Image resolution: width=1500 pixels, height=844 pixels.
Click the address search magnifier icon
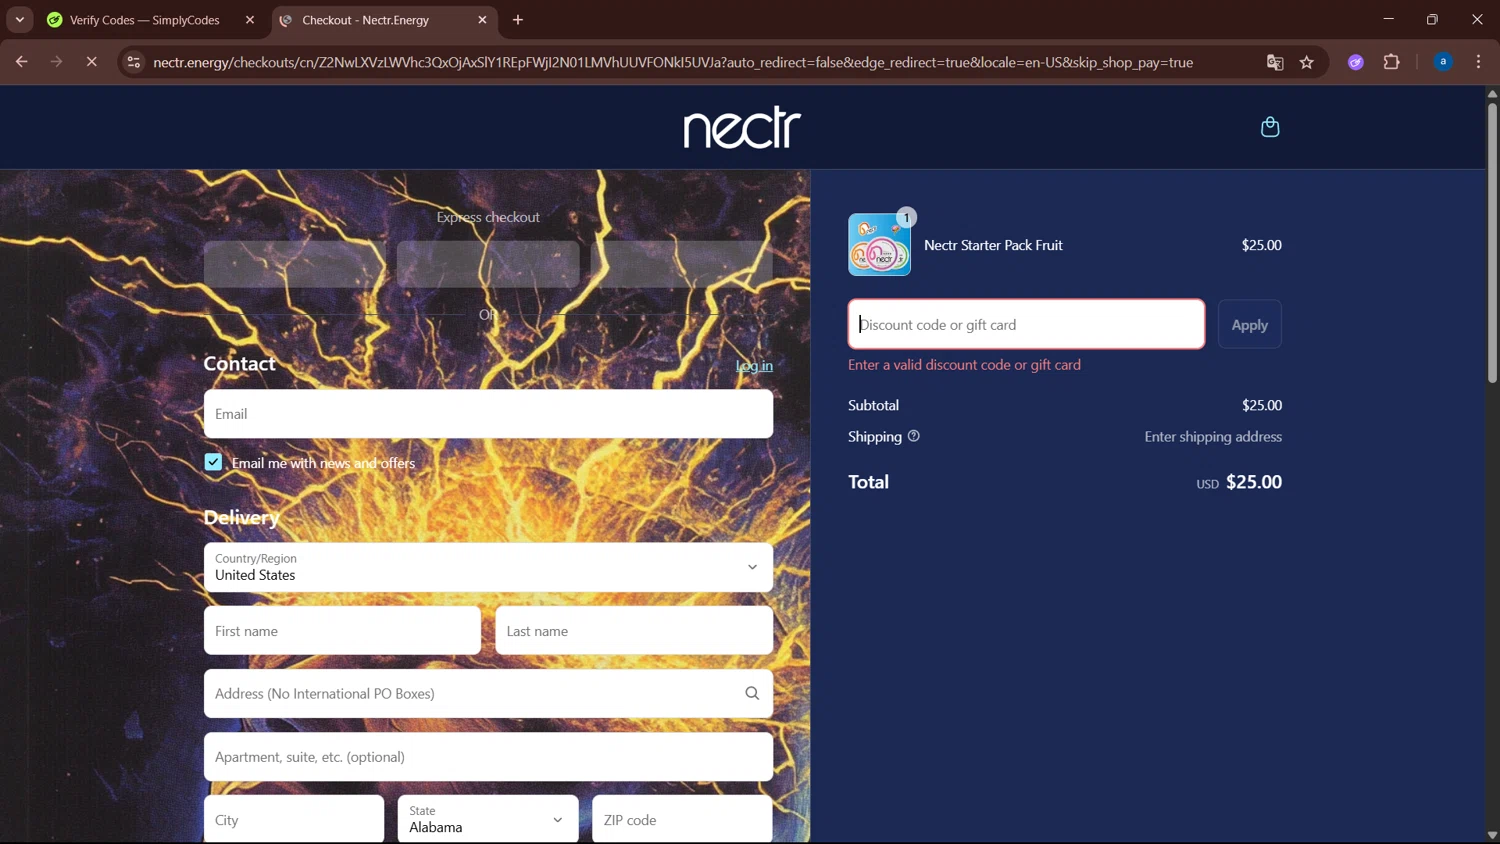pyautogui.click(x=752, y=693)
